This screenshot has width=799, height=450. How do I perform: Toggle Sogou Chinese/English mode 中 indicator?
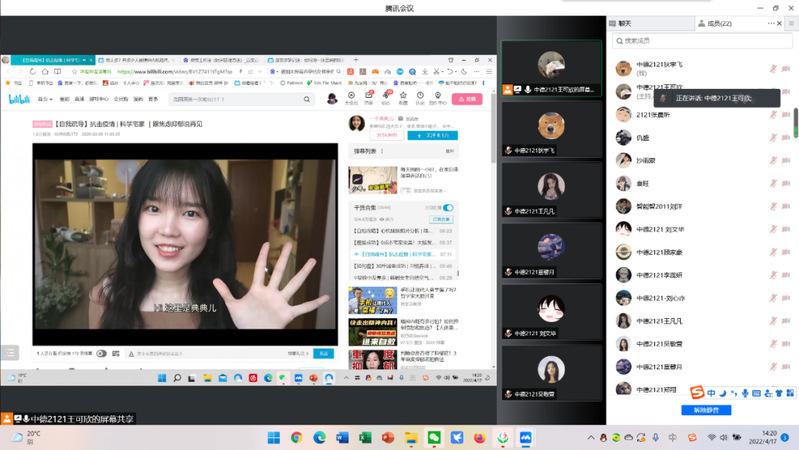[711, 393]
